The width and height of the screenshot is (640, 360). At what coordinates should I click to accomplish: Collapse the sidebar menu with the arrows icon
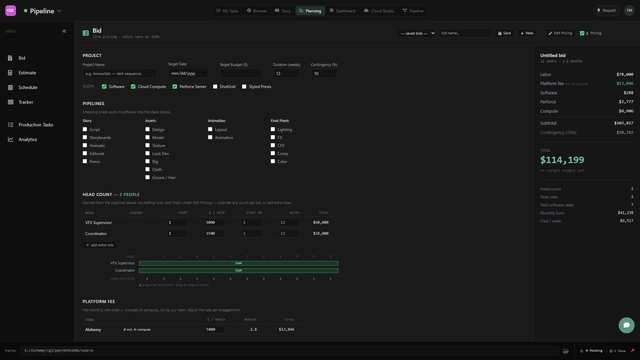(64, 31)
